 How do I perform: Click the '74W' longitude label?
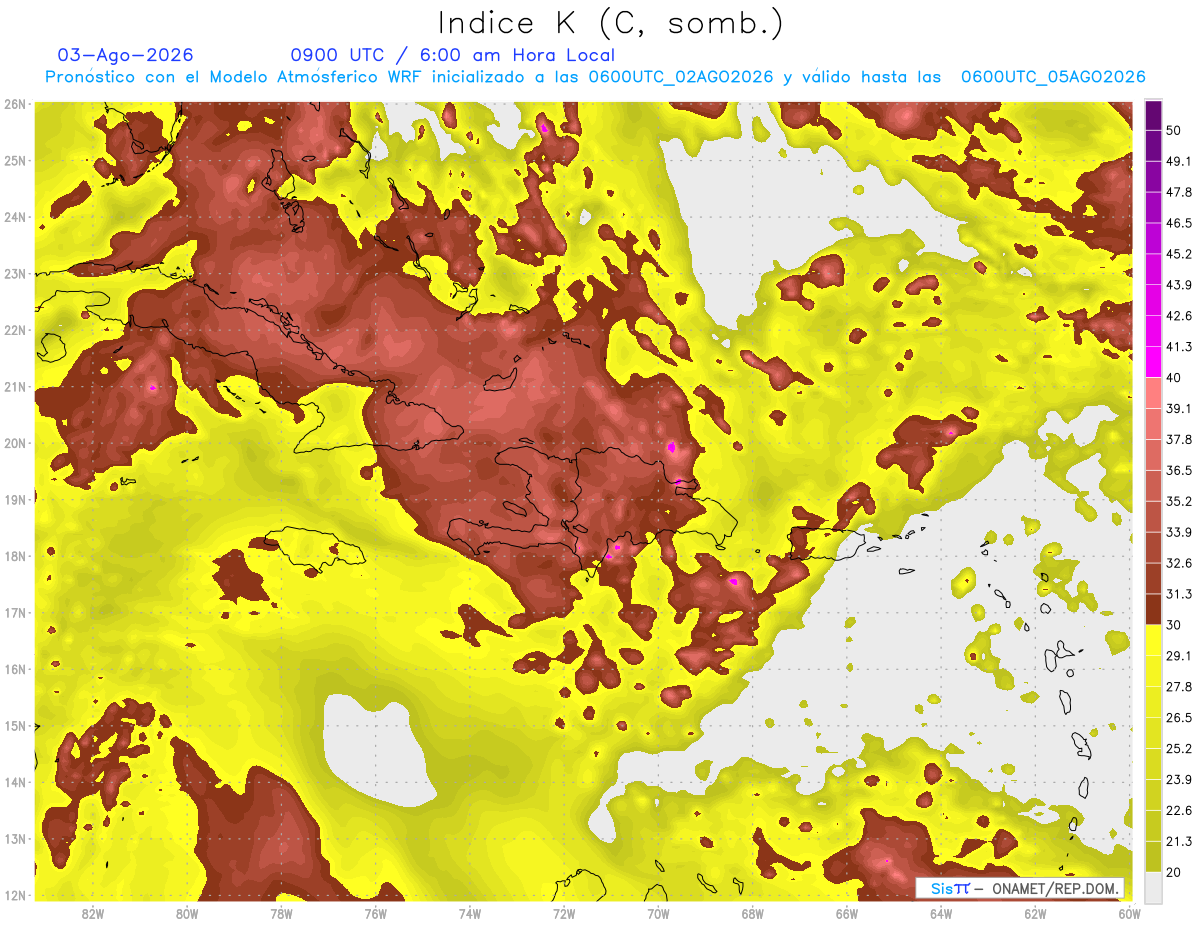pyautogui.click(x=470, y=914)
